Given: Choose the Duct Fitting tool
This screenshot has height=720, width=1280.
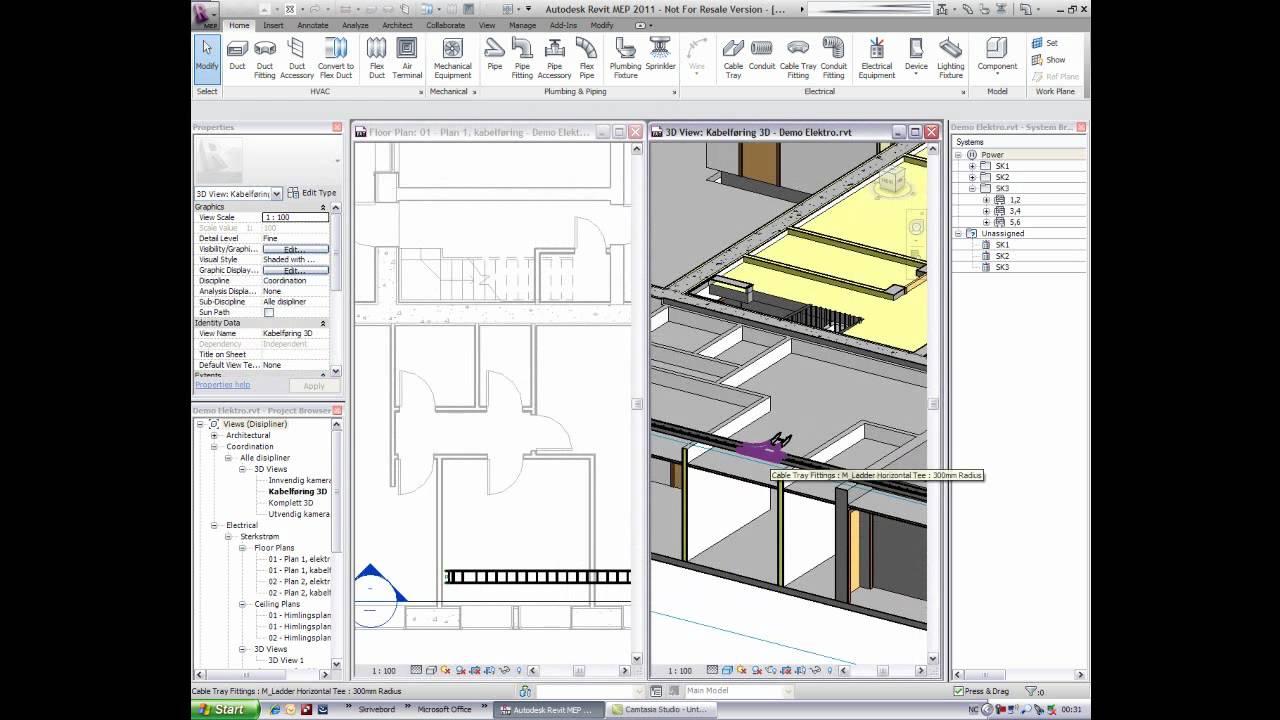Looking at the screenshot, I should click(265, 58).
